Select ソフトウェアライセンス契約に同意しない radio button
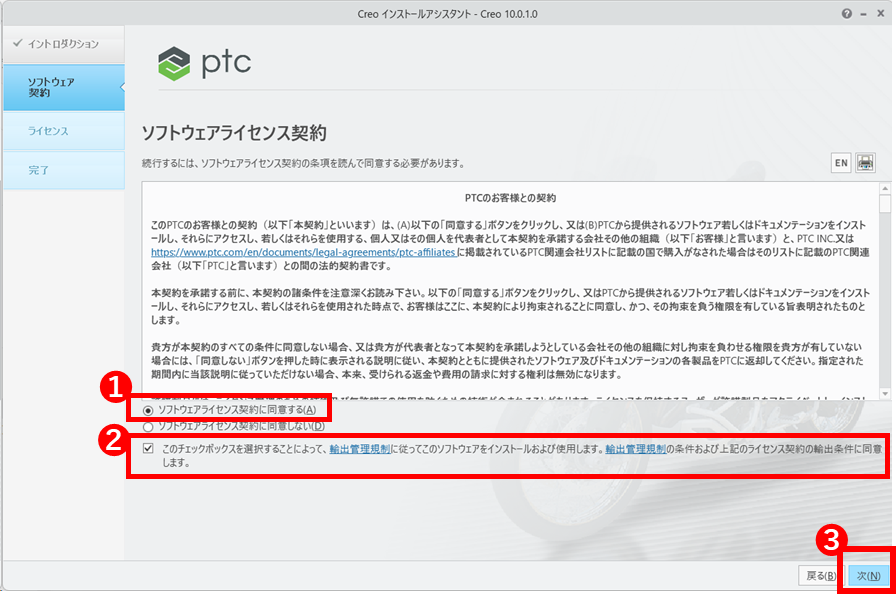Screen dimensions: 896x594 tap(149, 426)
